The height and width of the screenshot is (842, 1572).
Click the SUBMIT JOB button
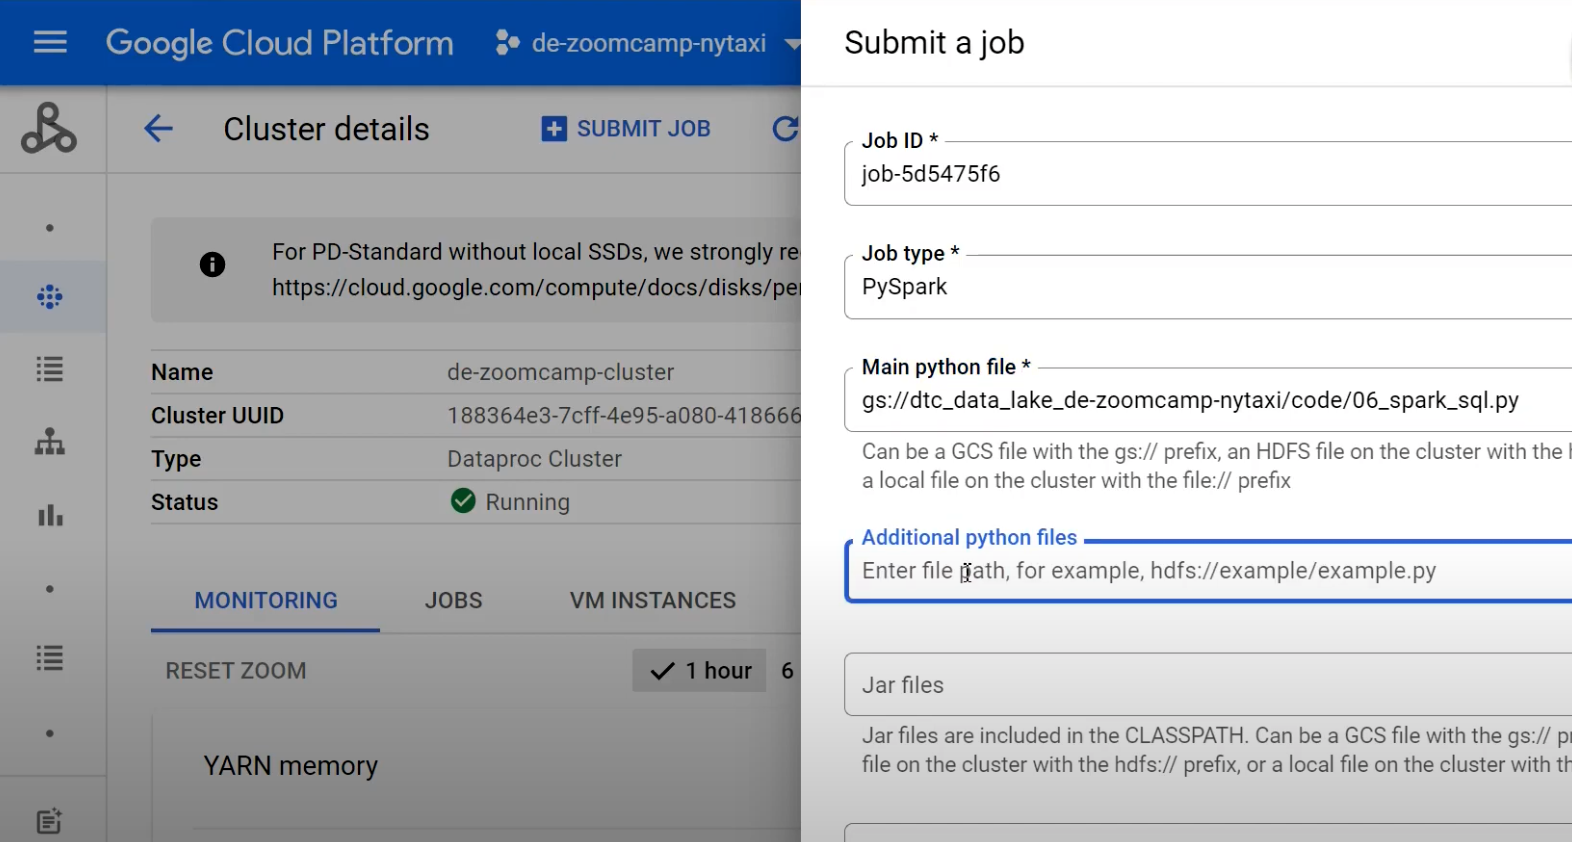[626, 129]
